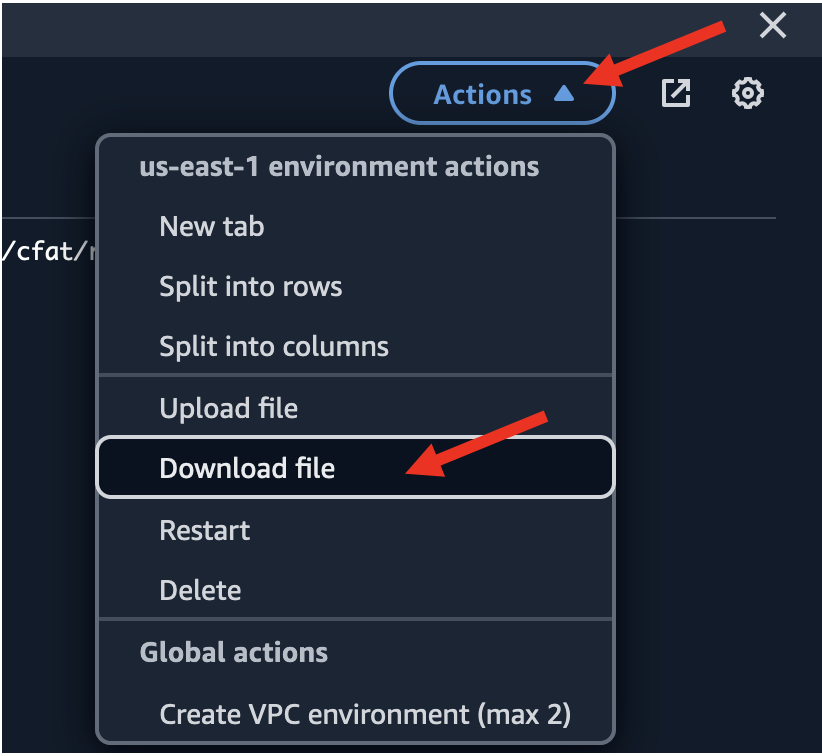
Task: Choose Split into columns
Action: tap(274, 347)
